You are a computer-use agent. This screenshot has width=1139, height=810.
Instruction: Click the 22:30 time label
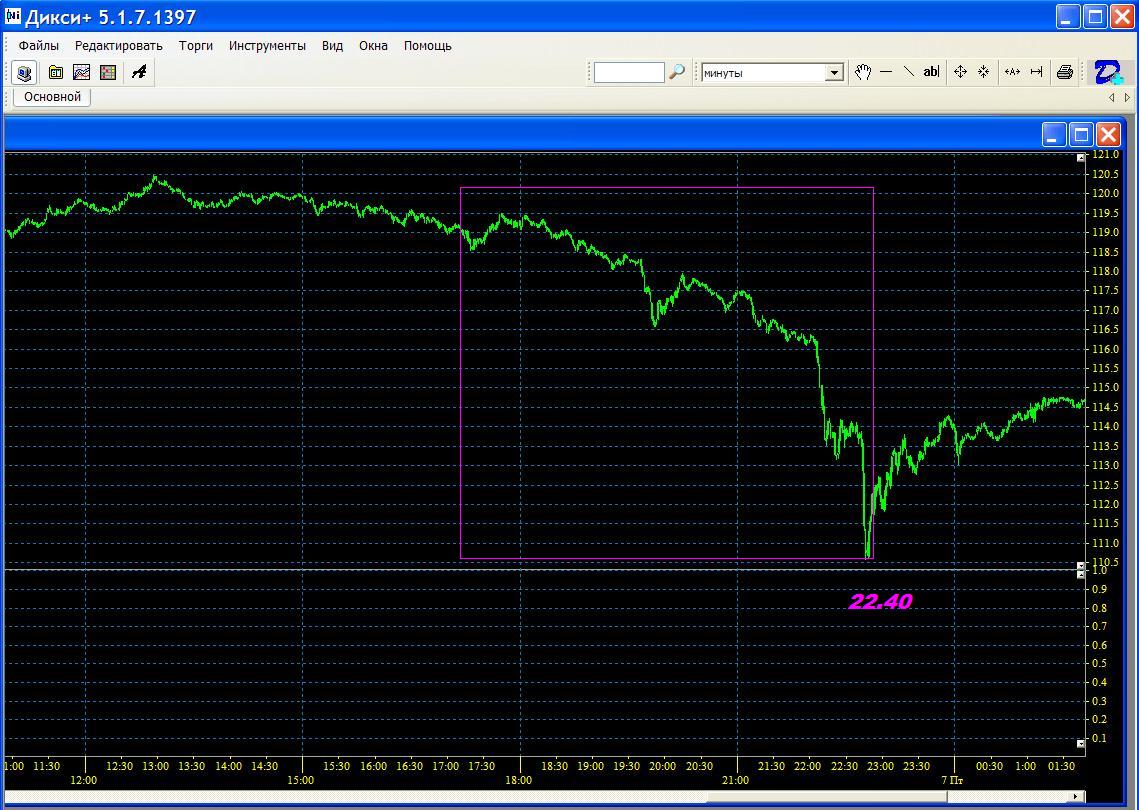[x=844, y=766]
